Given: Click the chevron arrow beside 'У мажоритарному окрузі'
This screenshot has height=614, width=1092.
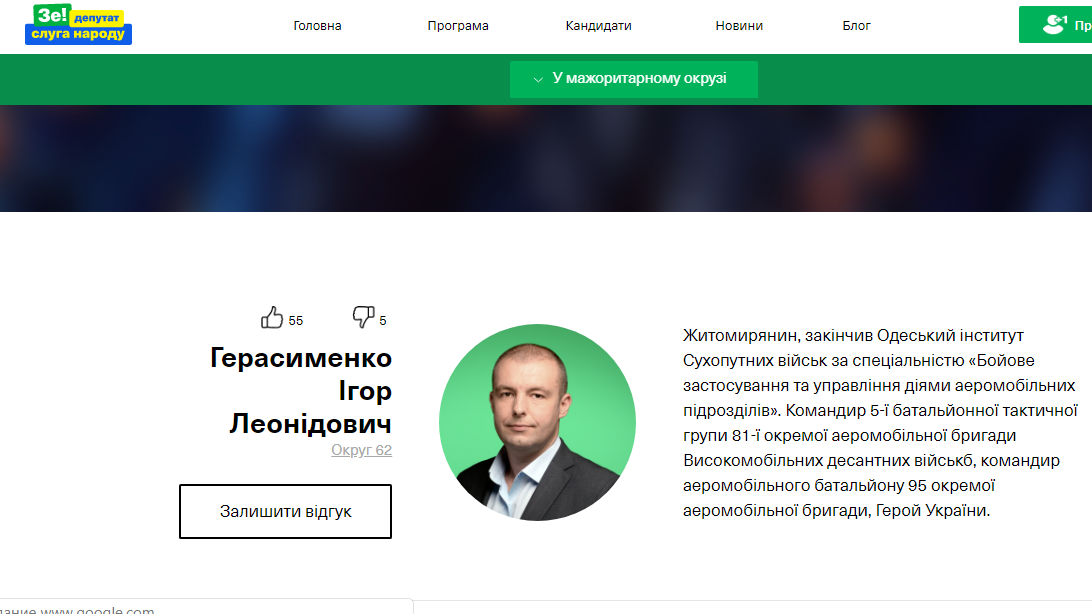Looking at the screenshot, I should (538, 79).
